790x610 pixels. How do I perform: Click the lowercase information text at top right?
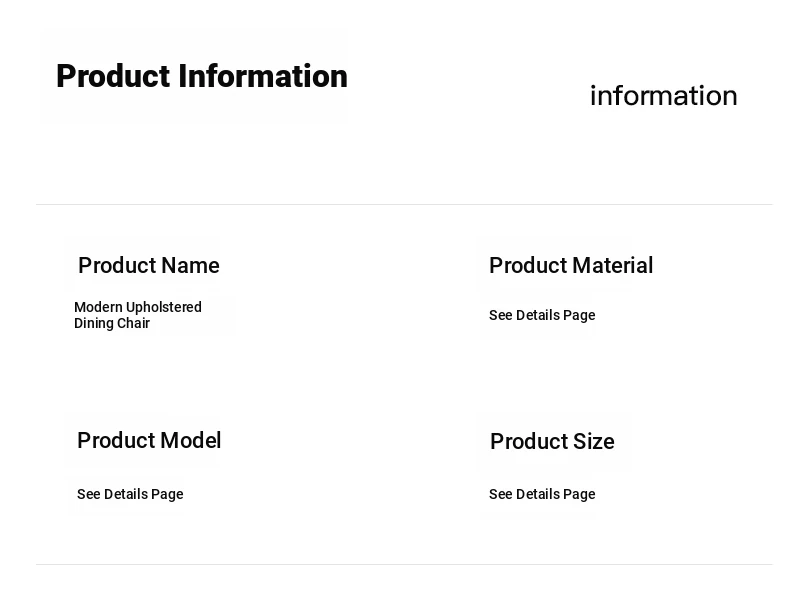click(663, 96)
